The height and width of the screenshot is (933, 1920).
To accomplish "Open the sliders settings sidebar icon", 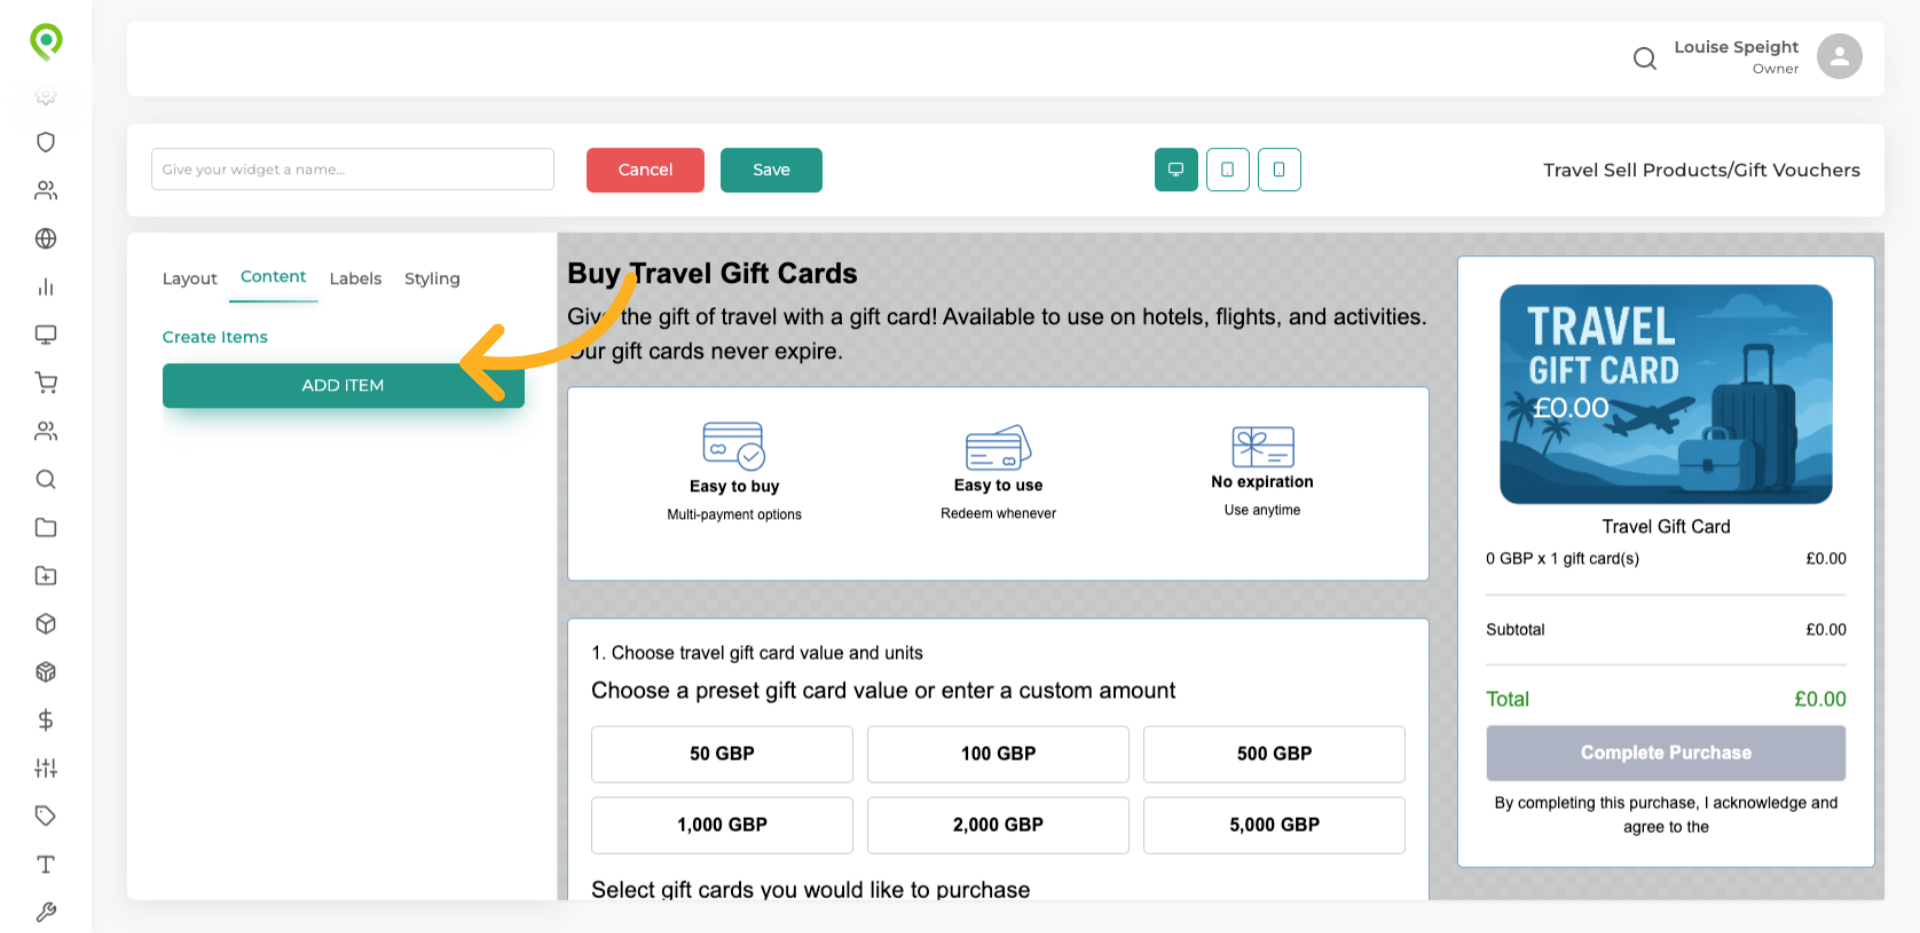I will tap(46, 768).
